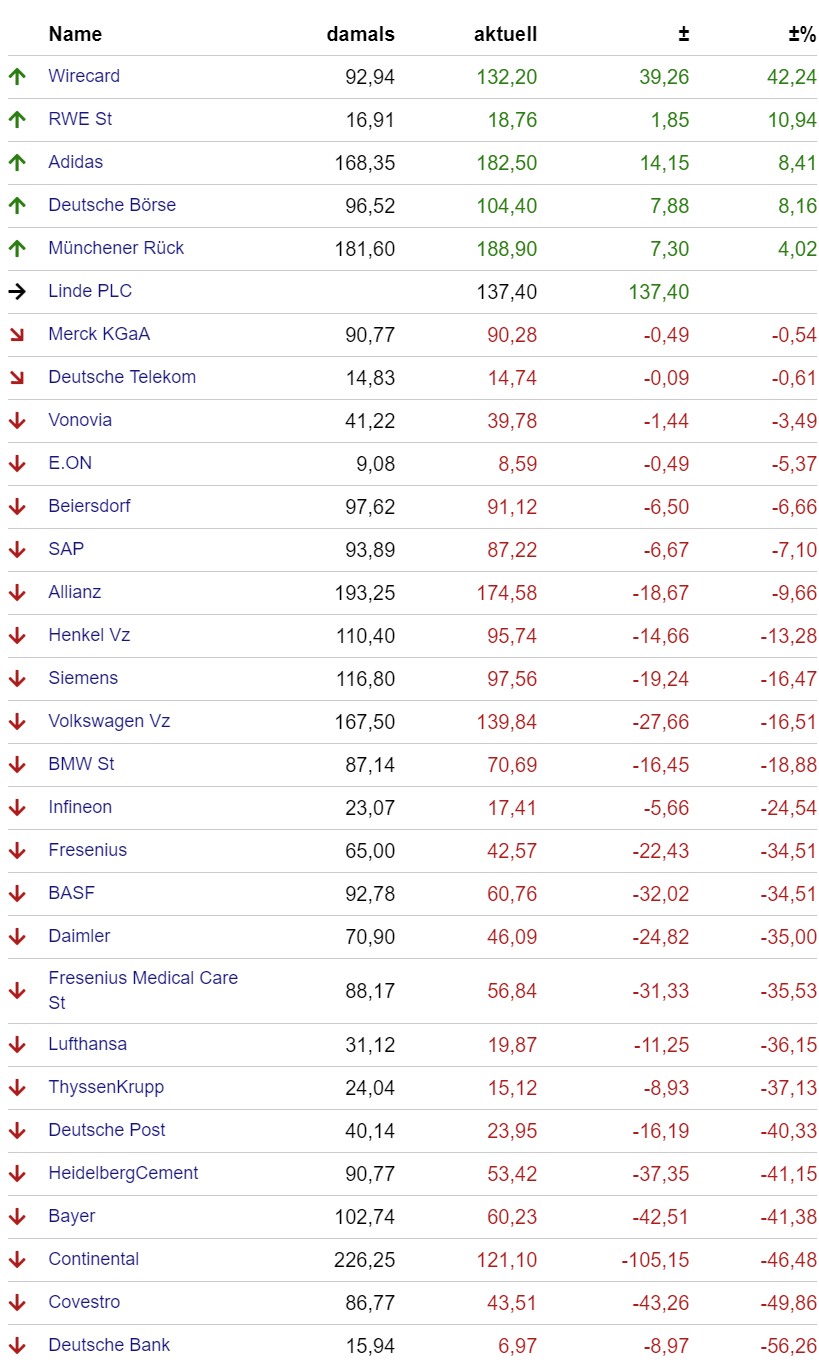Open the Fresenius Medical Care St link
This screenshot has height=1365, width=819.
[143, 990]
